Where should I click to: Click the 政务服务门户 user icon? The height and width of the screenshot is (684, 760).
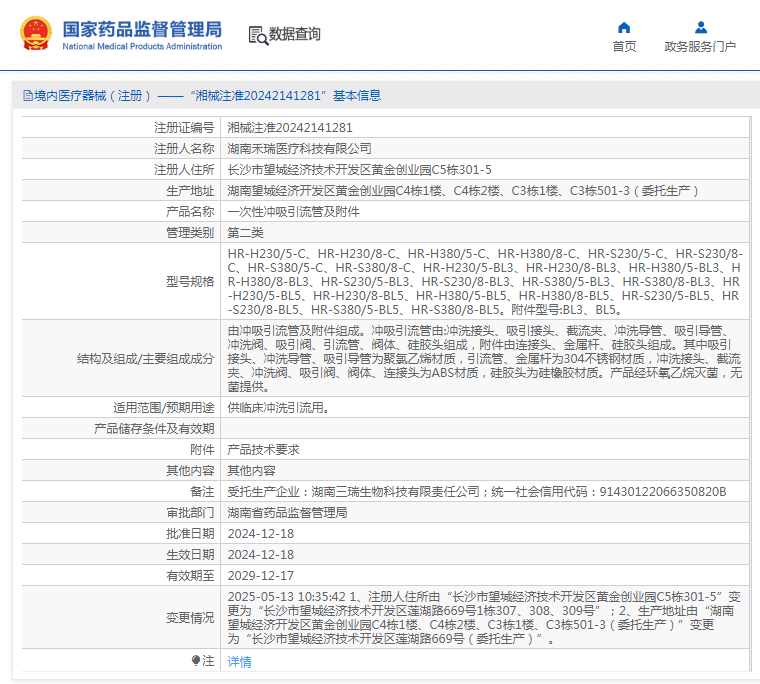pyautogui.click(x=700, y=27)
